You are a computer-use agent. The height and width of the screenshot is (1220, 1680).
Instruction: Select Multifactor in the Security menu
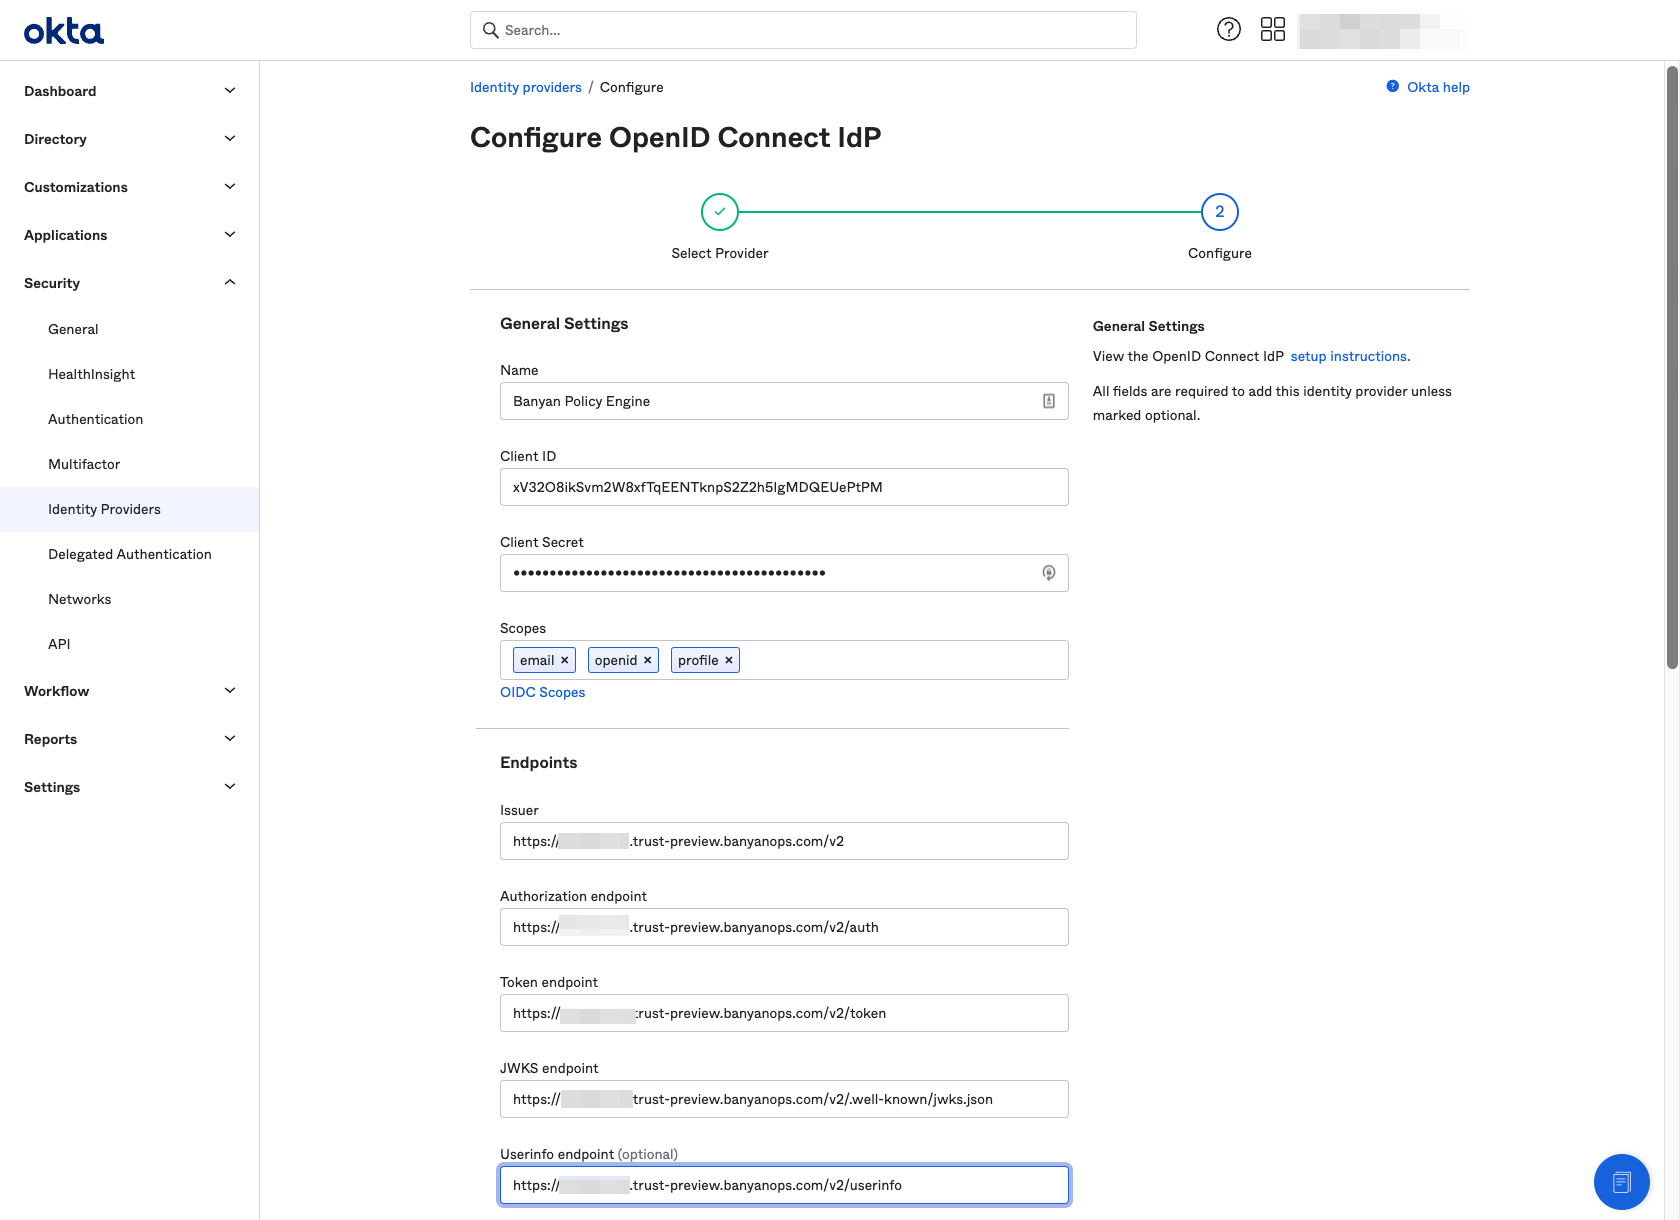click(84, 464)
